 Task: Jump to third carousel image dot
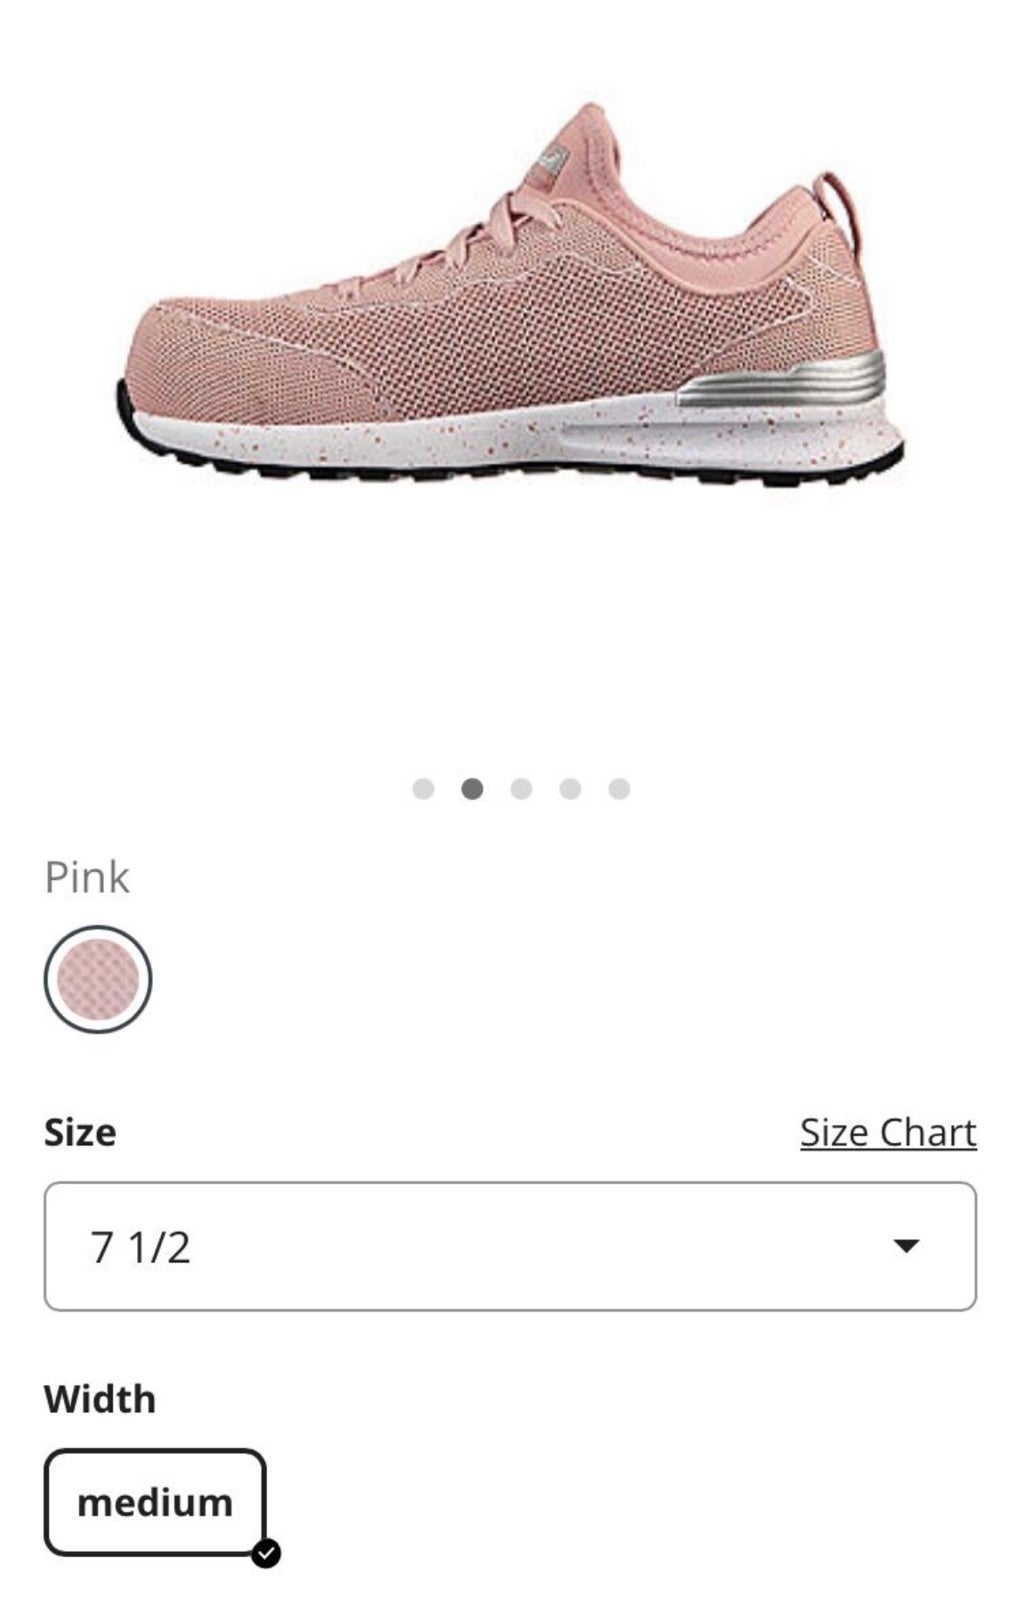[x=521, y=789]
